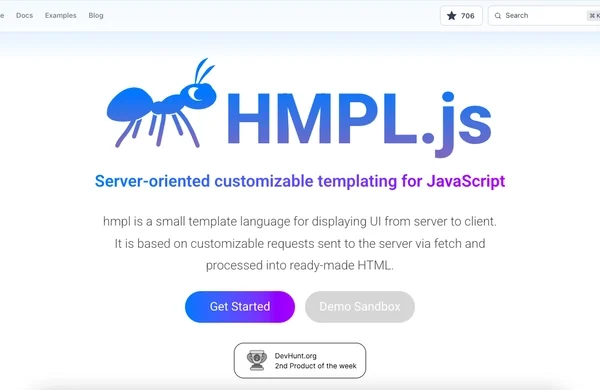
Task: Click the 706 star count
Action: point(468,16)
